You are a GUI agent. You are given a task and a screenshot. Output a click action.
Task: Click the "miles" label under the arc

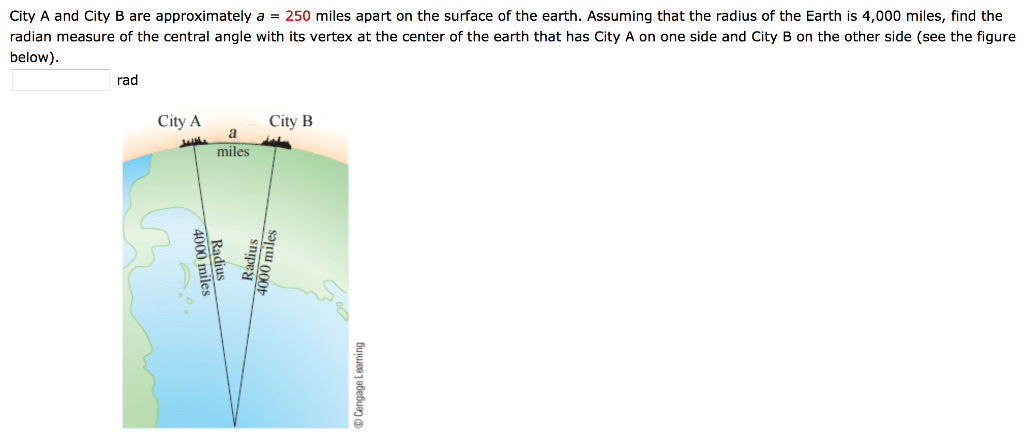pos(233,152)
